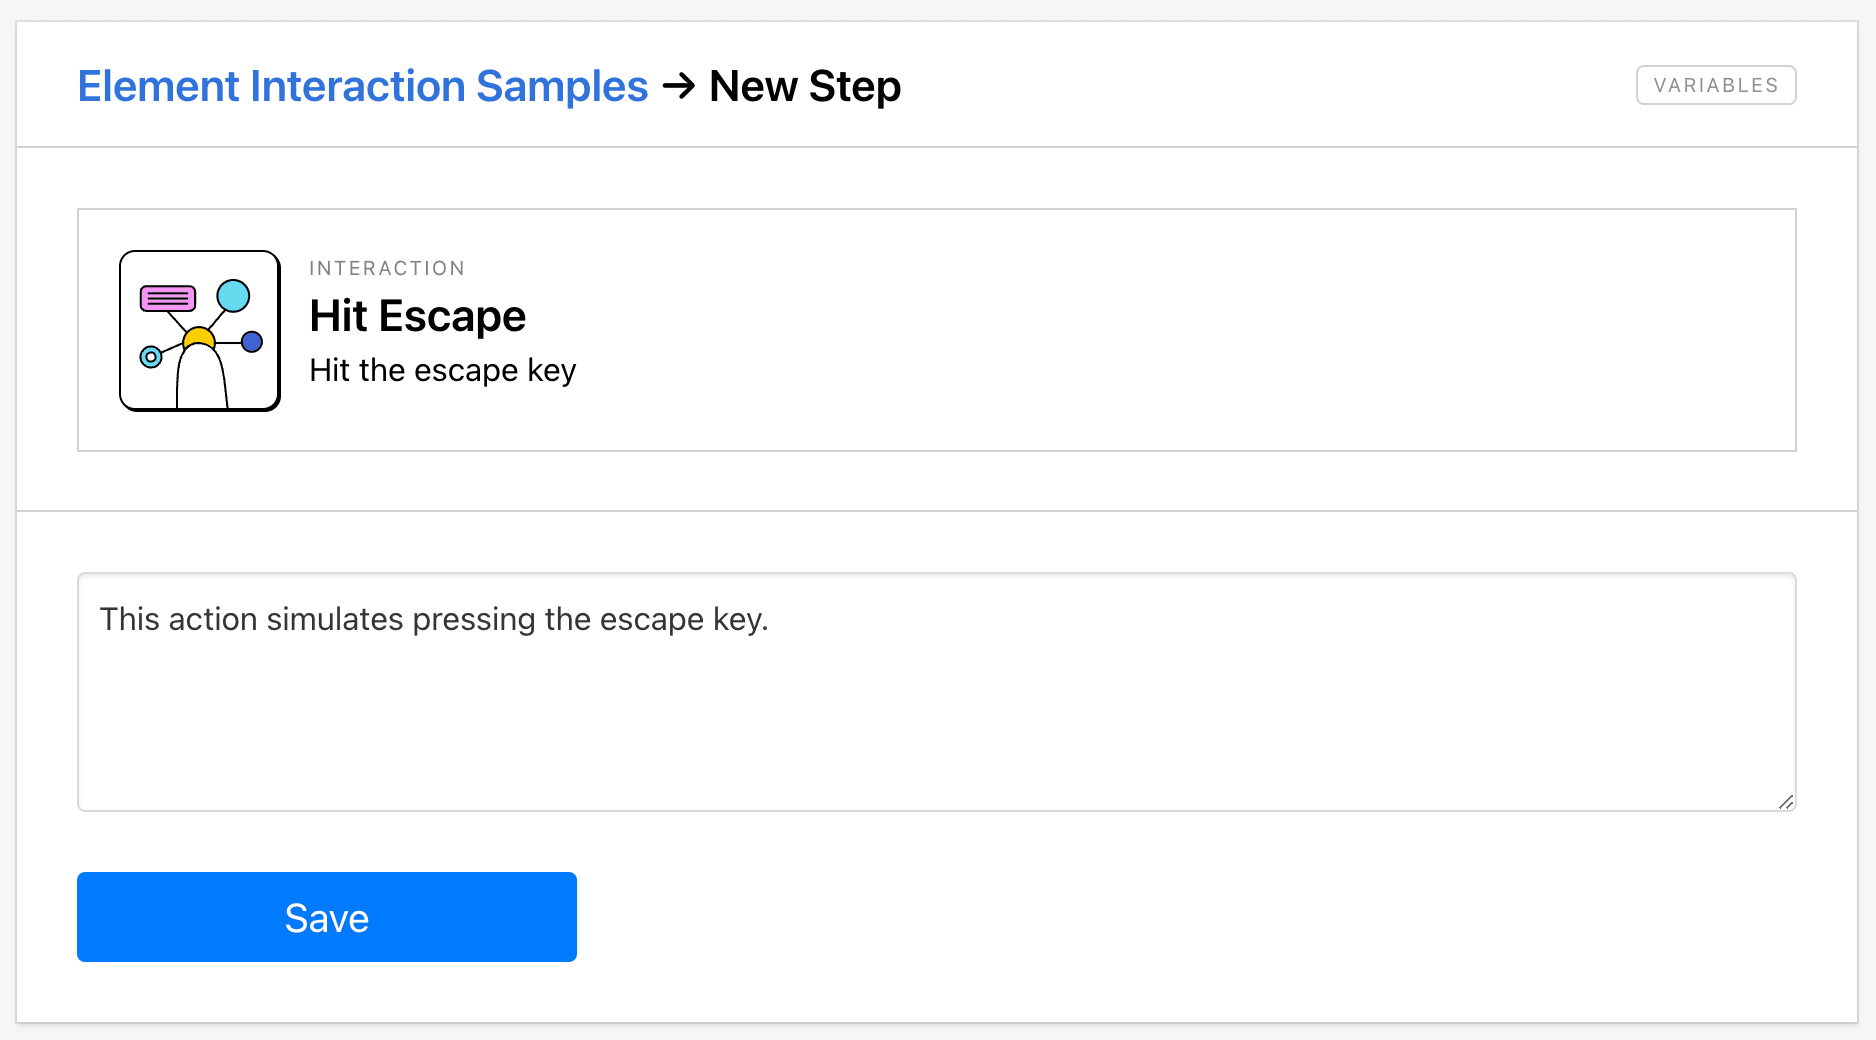Click the small cyan ring in icon
This screenshot has width=1876, height=1040.
coord(151,357)
